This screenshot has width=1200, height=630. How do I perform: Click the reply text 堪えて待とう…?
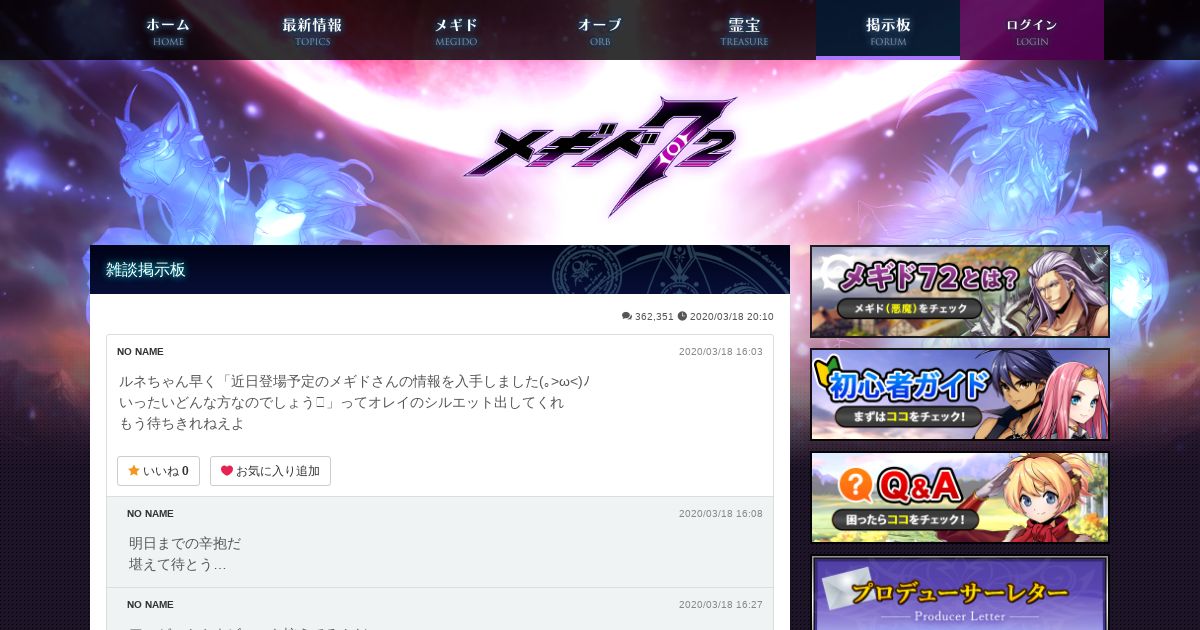178,564
